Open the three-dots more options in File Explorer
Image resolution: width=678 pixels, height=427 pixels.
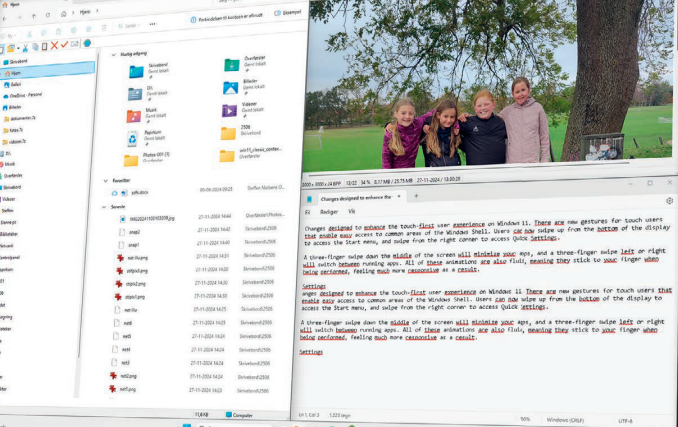tap(152, 24)
